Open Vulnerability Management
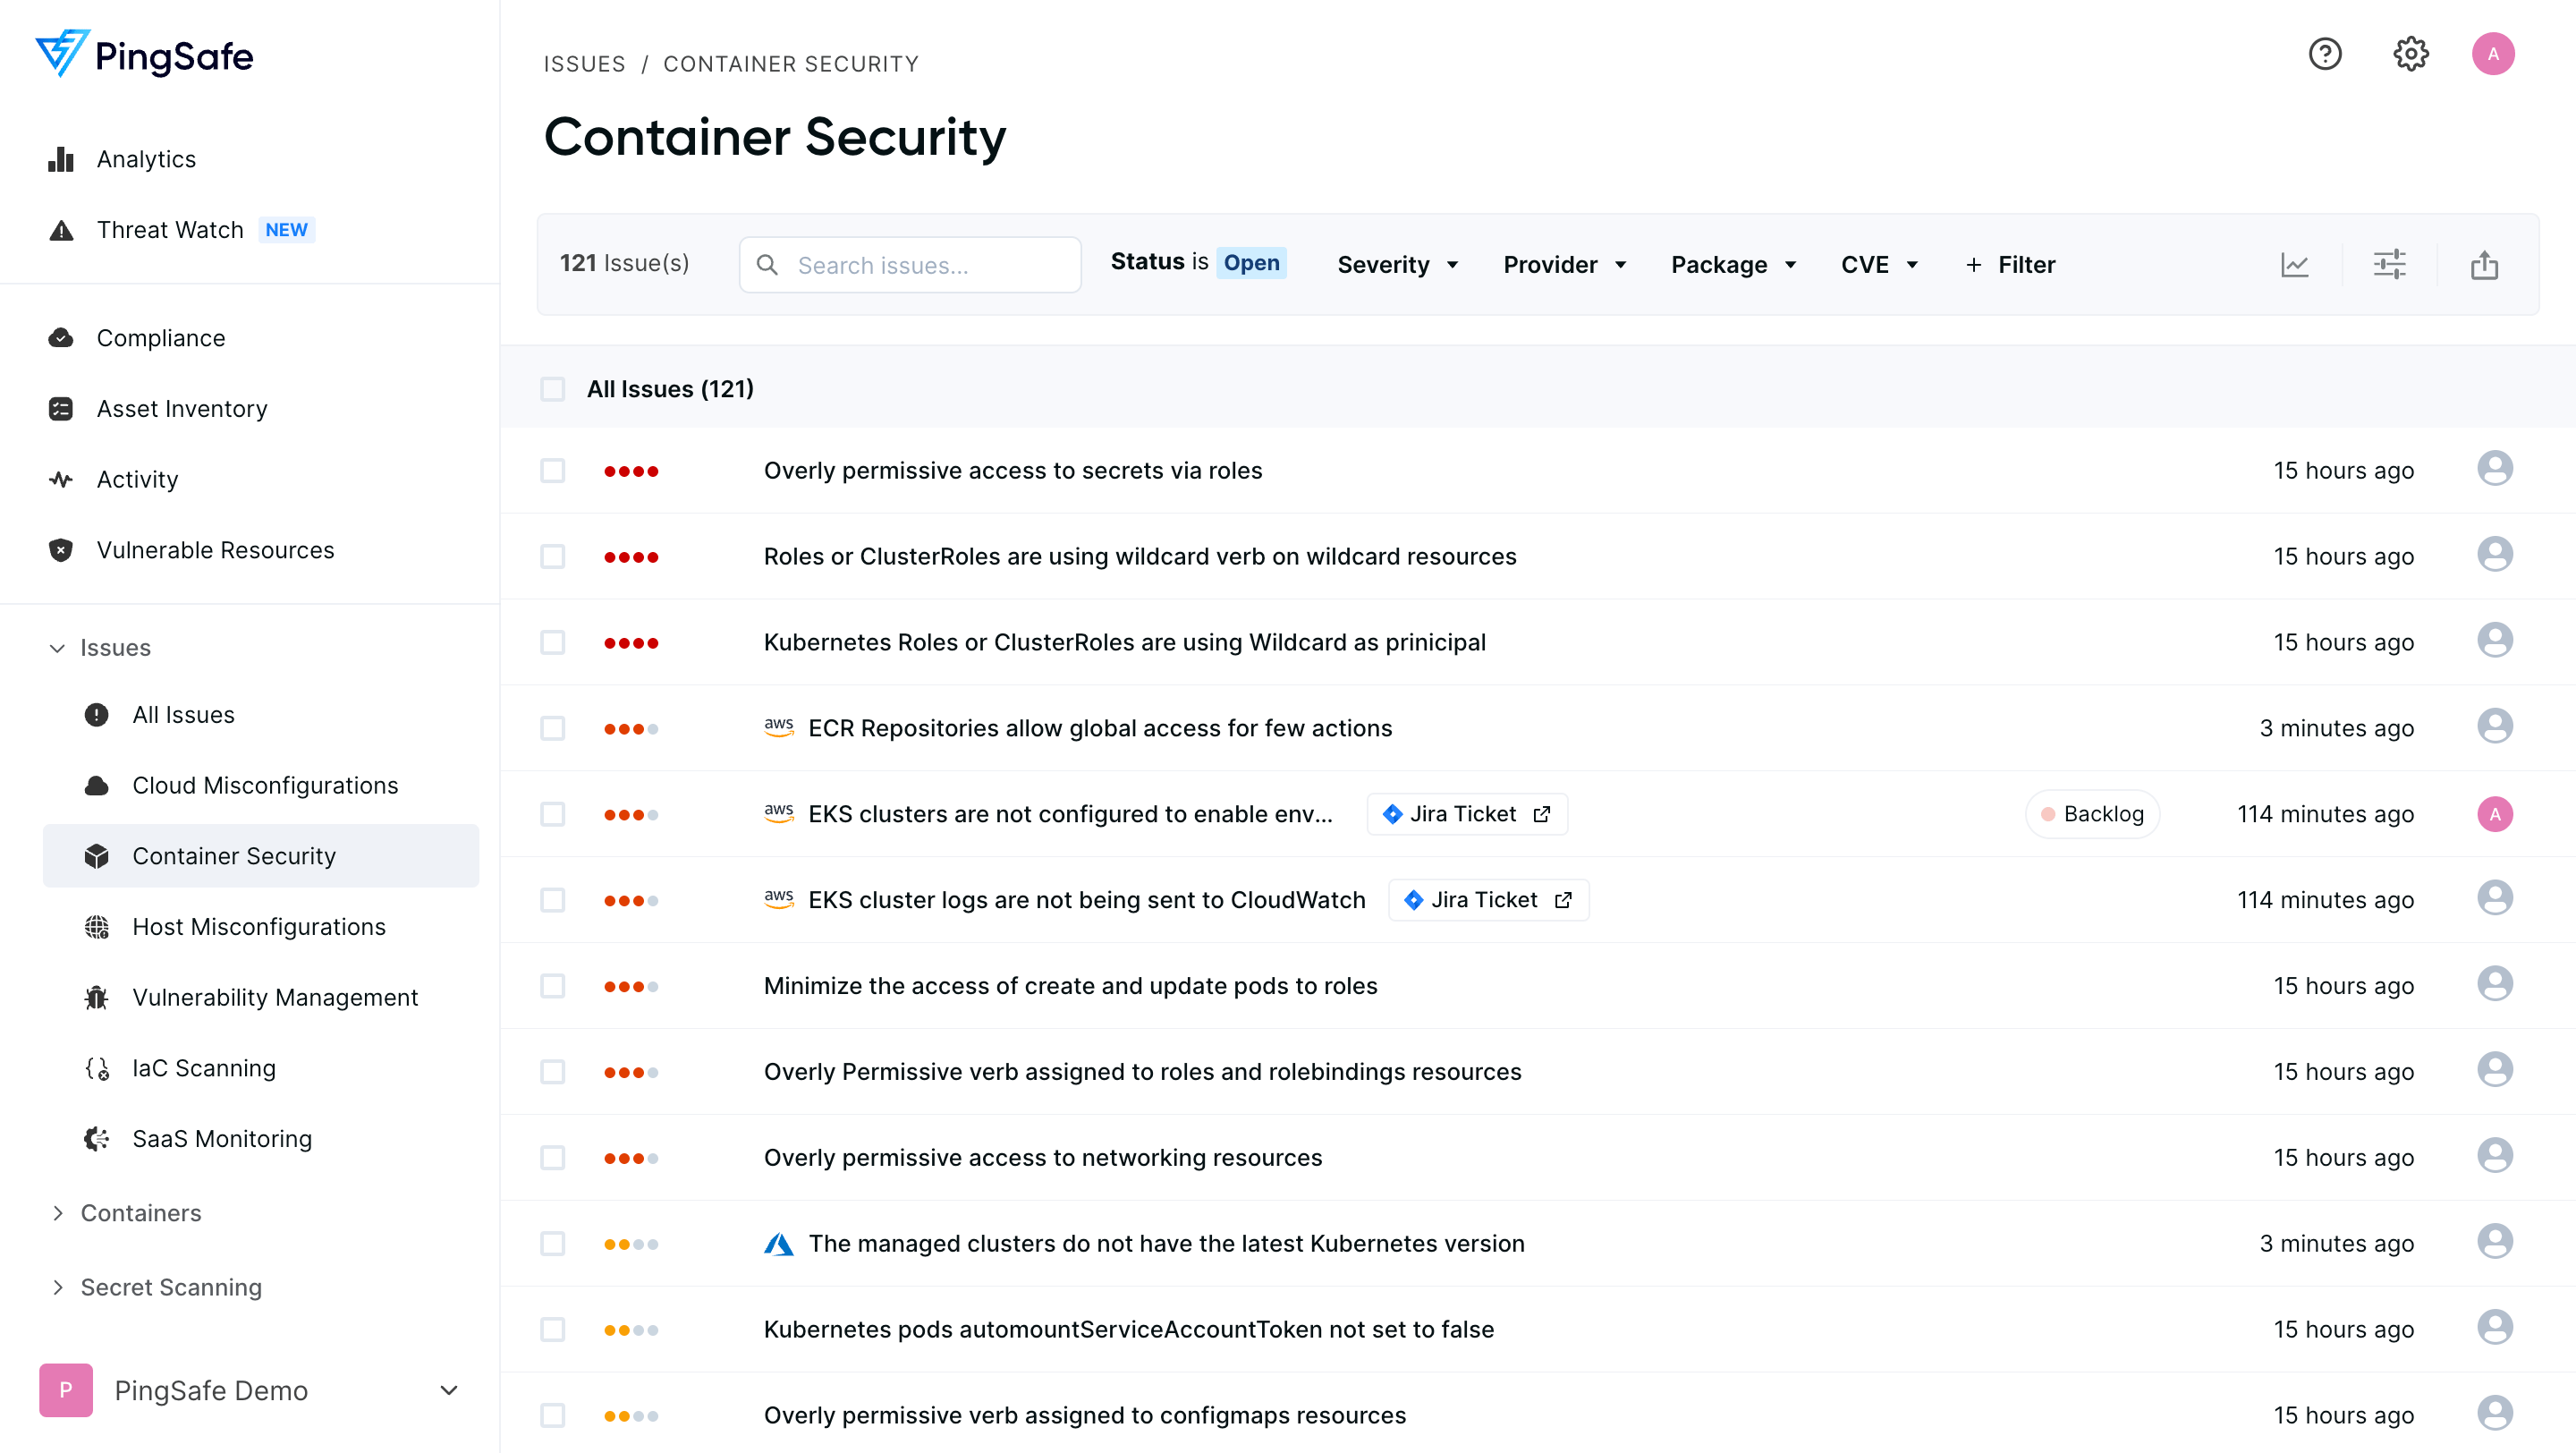 point(276,996)
